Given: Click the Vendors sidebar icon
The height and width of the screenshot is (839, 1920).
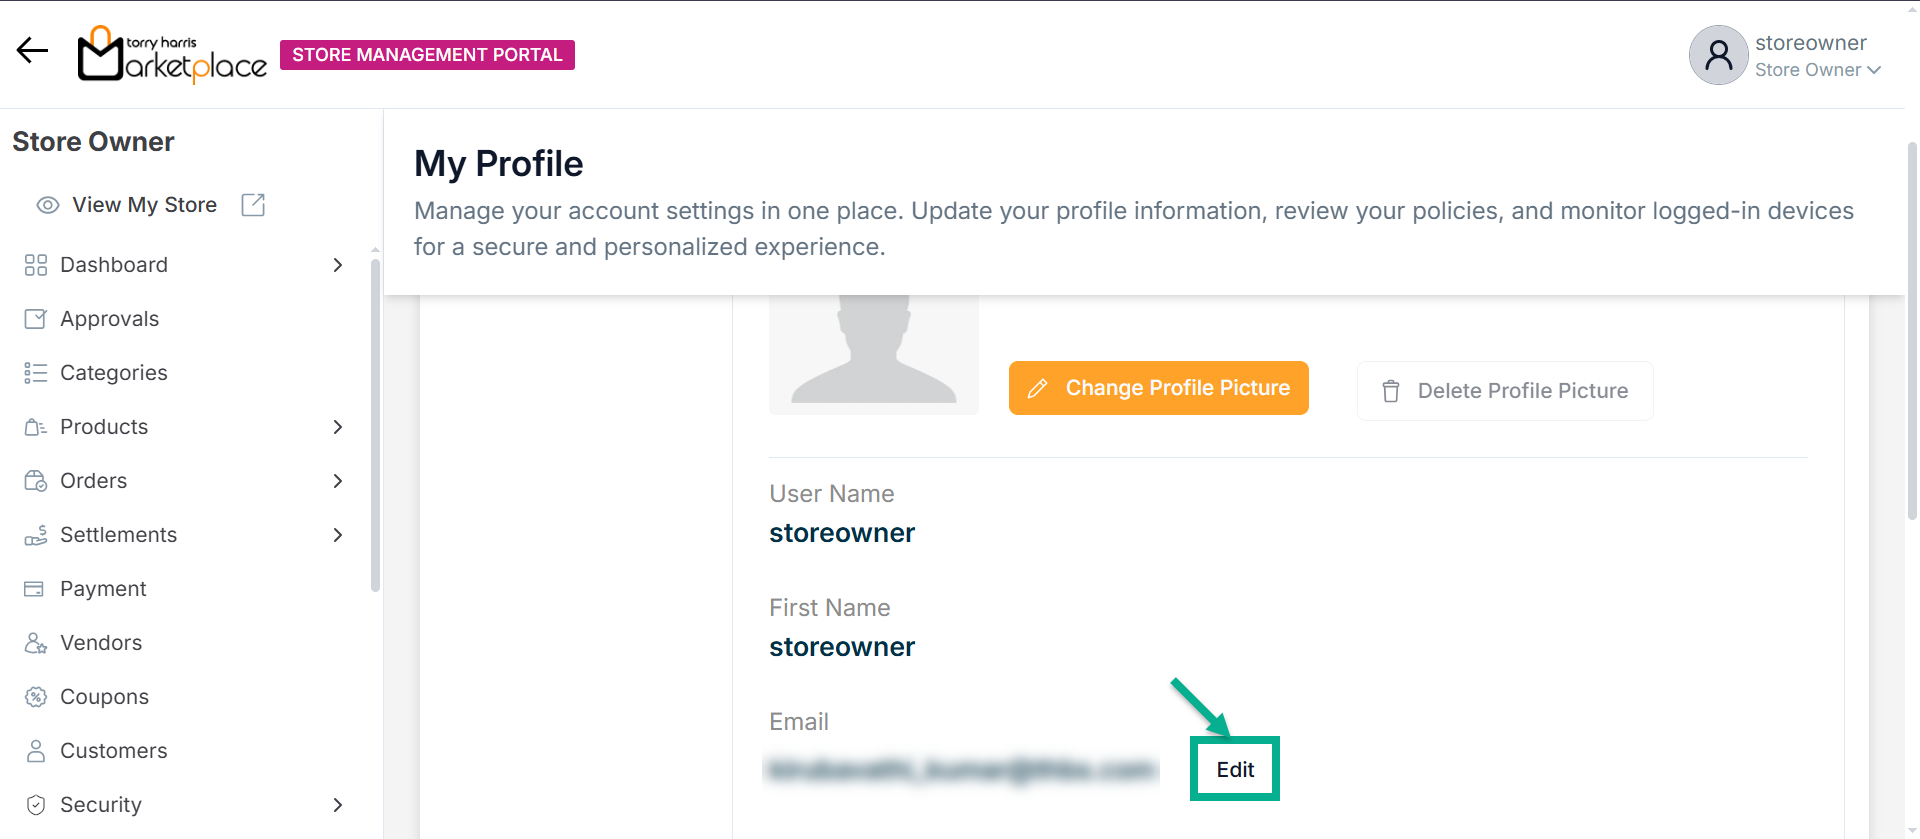Looking at the screenshot, I should pos(35,643).
